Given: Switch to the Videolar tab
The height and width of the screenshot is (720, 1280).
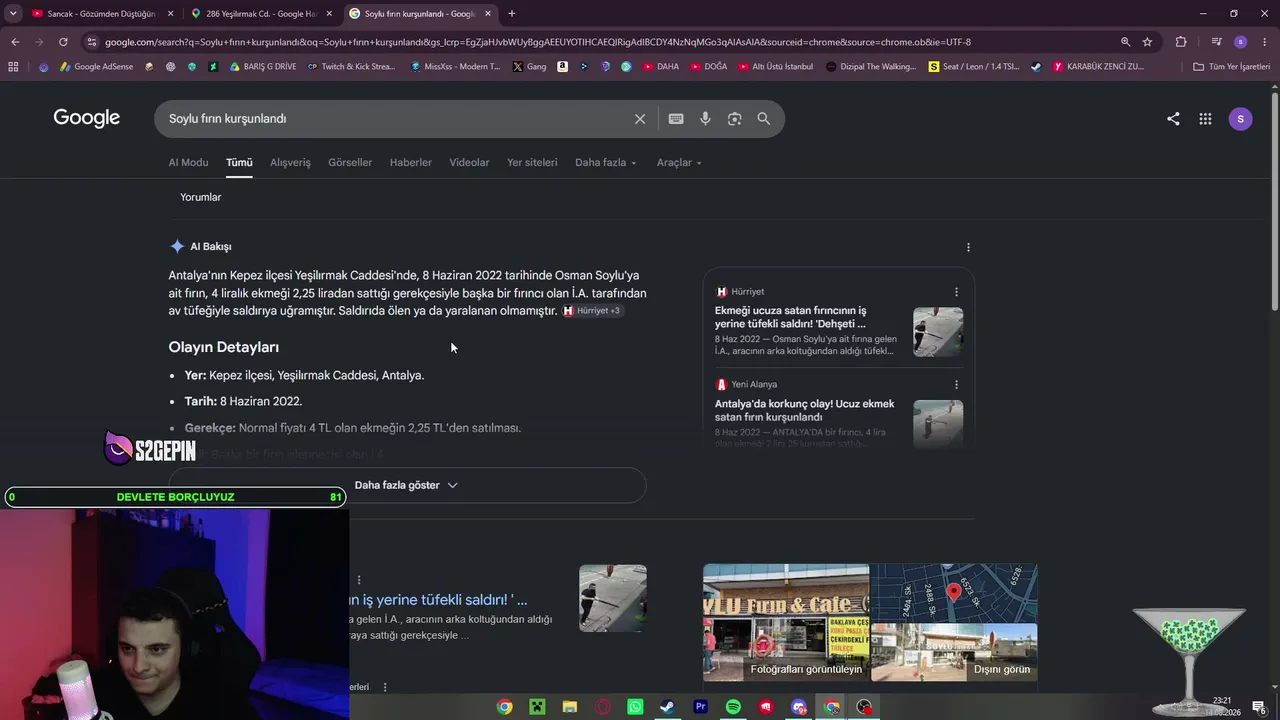Looking at the screenshot, I should [469, 163].
